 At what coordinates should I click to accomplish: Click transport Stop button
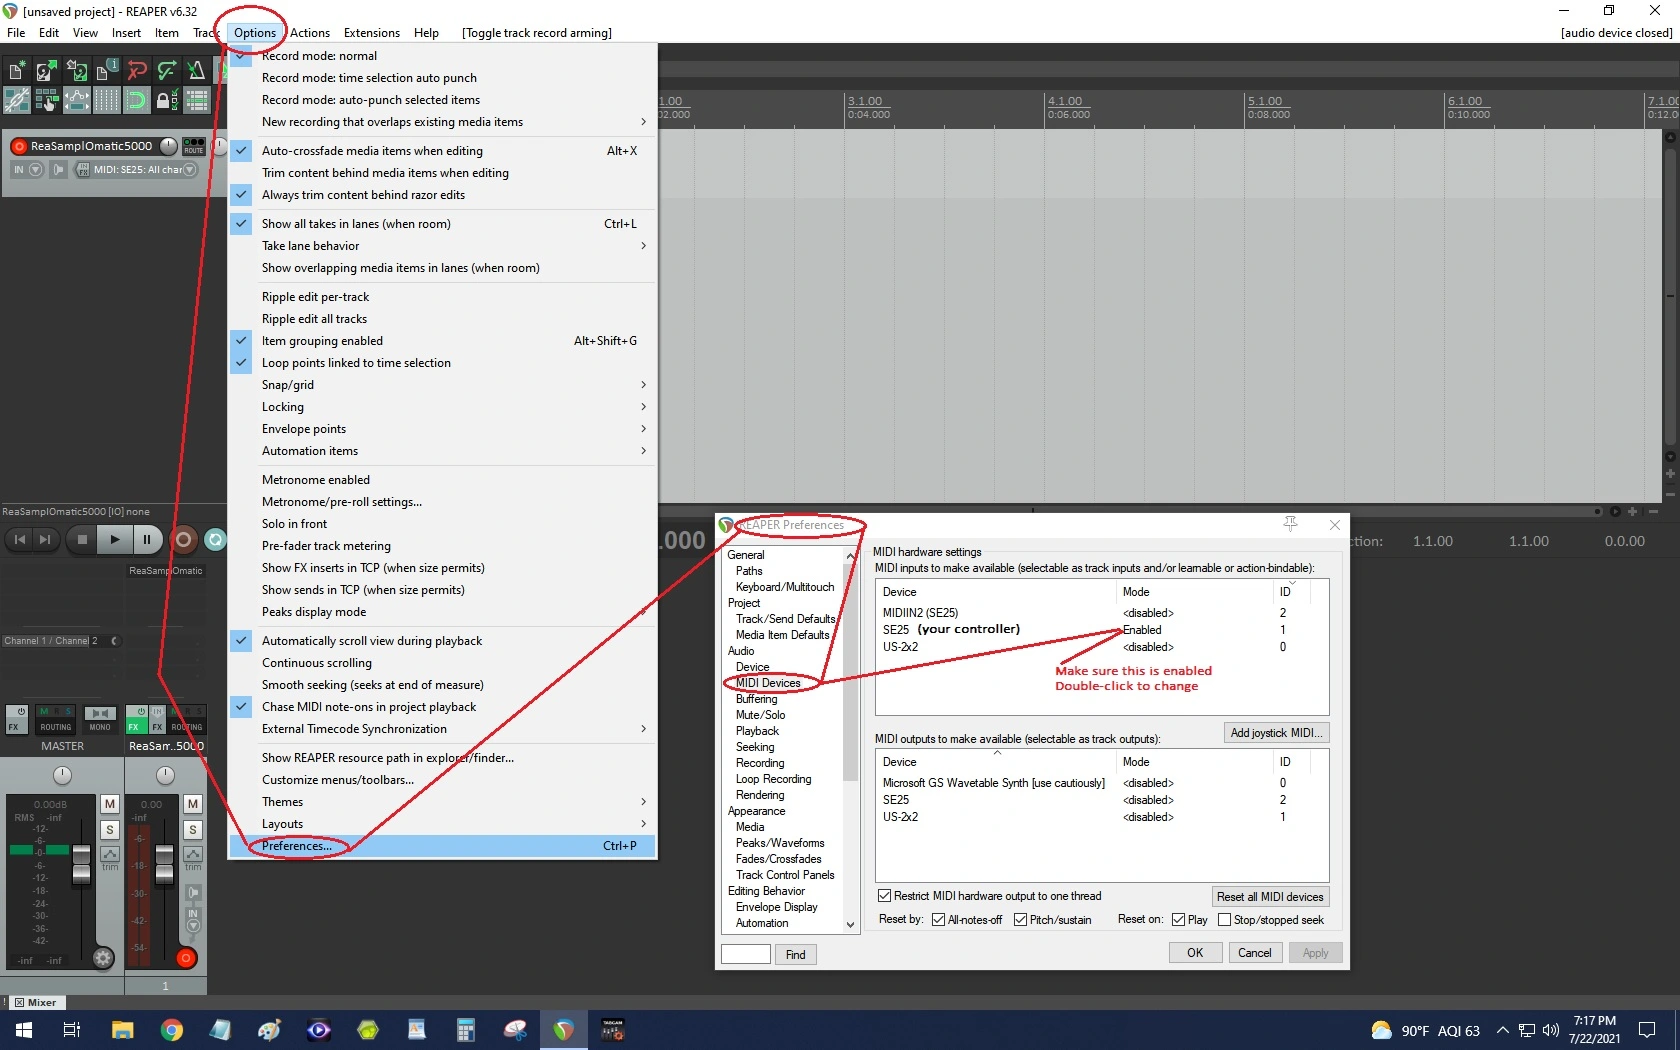coord(82,540)
